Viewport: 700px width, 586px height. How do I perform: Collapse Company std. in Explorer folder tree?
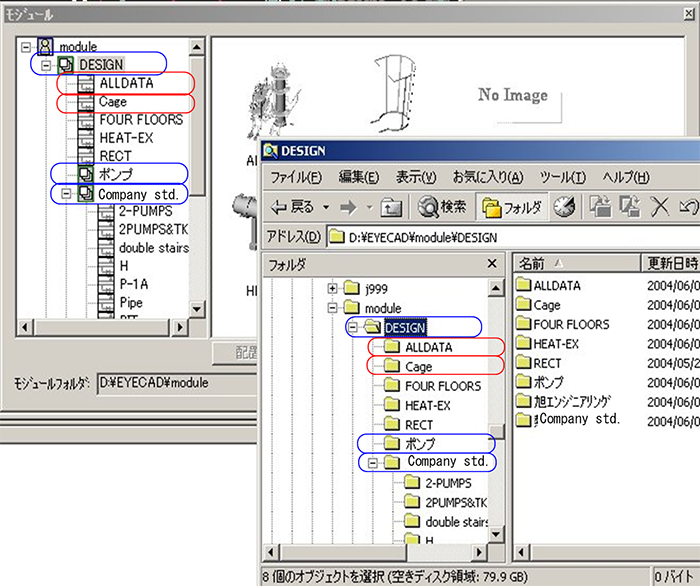pyautogui.click(x=371, y=463)
